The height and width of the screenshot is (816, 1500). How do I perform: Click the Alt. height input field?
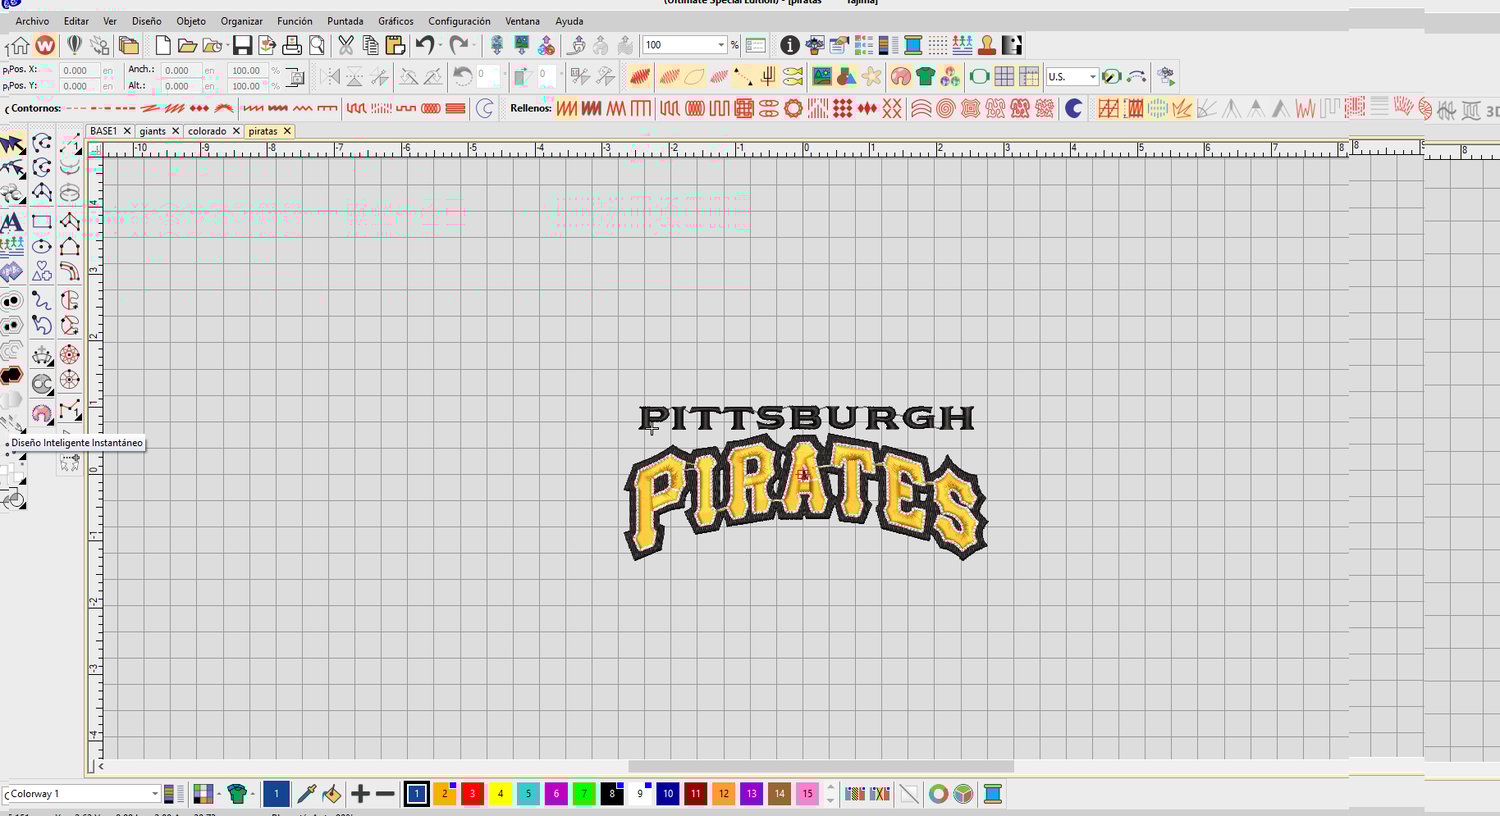(180, 86)
